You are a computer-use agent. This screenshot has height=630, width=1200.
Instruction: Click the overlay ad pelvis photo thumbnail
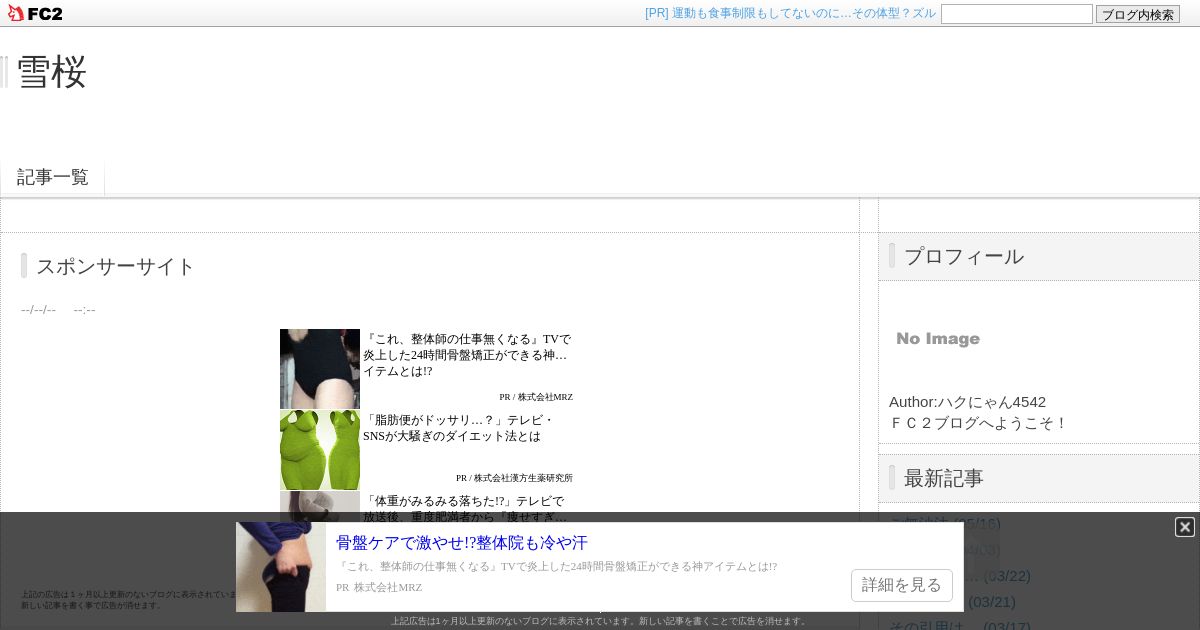point(281,567)
